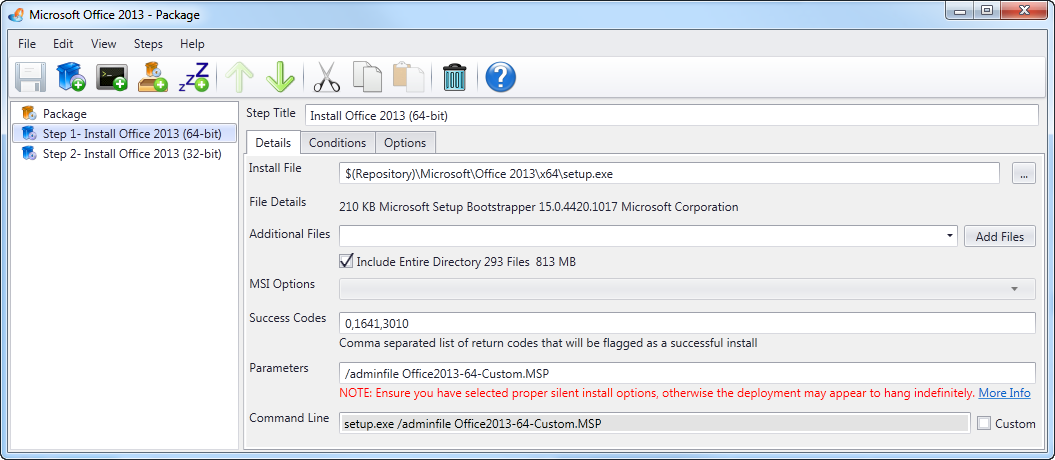The height and width of the screenshot is (460, 1055).
Task: Open the MSI Options dropdown
Action: (x=1015, y=289)
